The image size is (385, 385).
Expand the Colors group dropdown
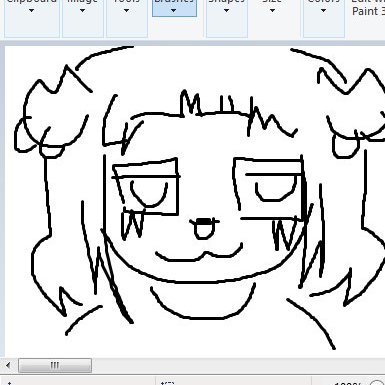323,11
